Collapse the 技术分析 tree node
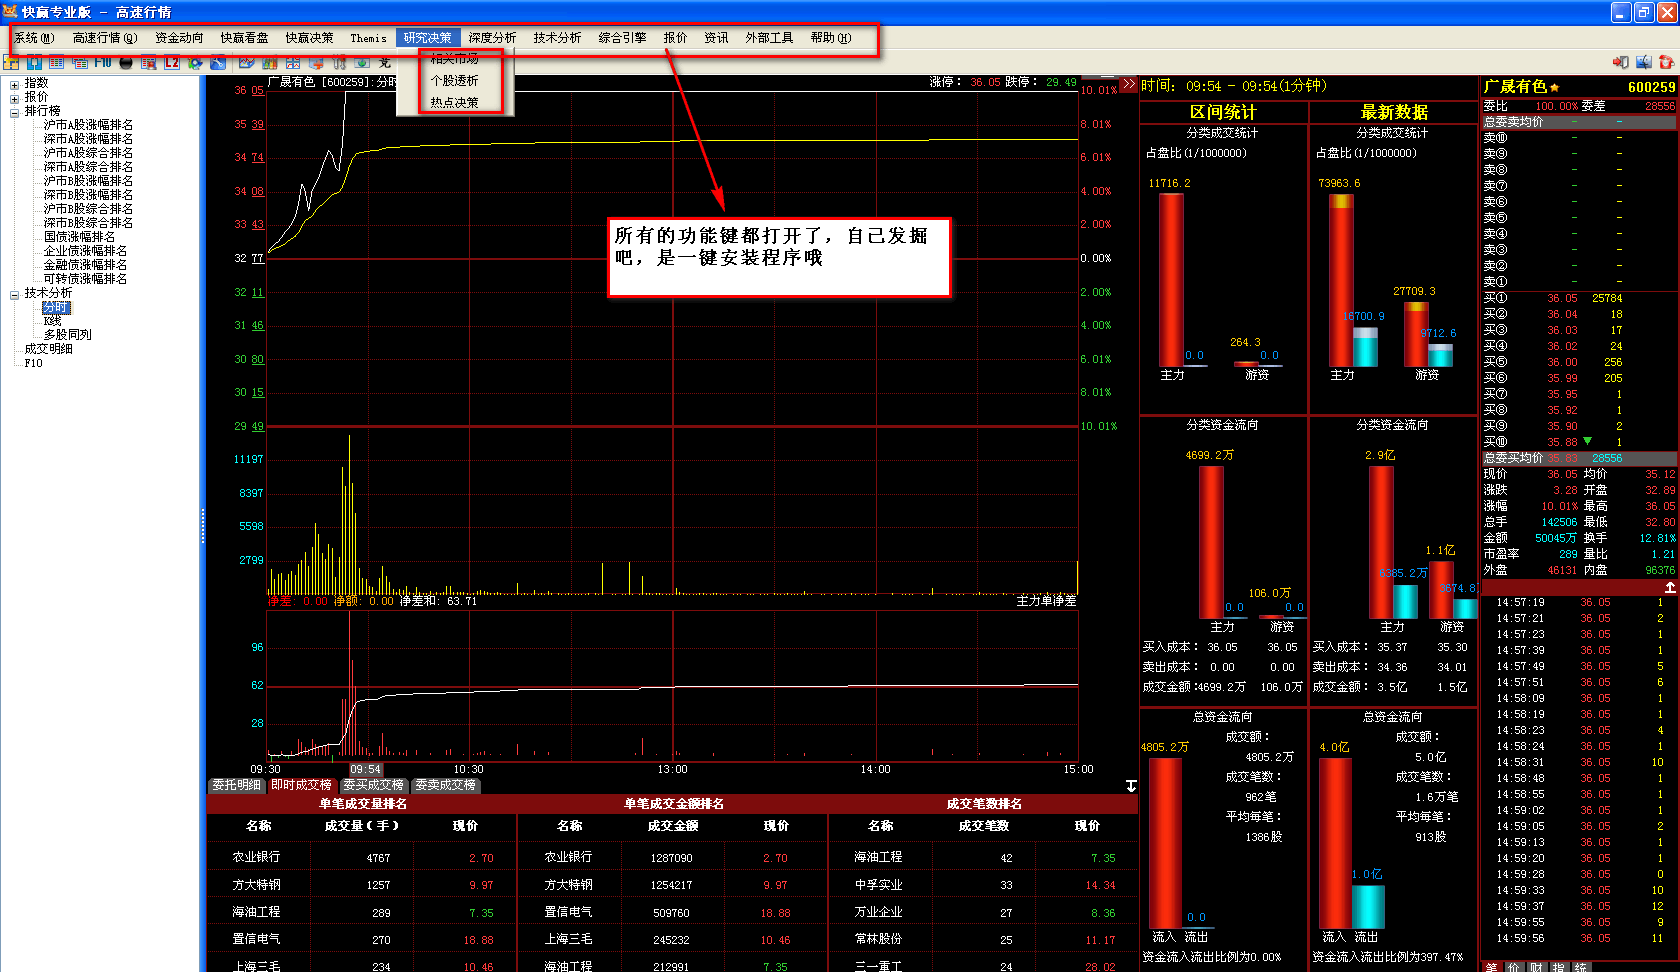1680x972 pixels. pos(15,294)
